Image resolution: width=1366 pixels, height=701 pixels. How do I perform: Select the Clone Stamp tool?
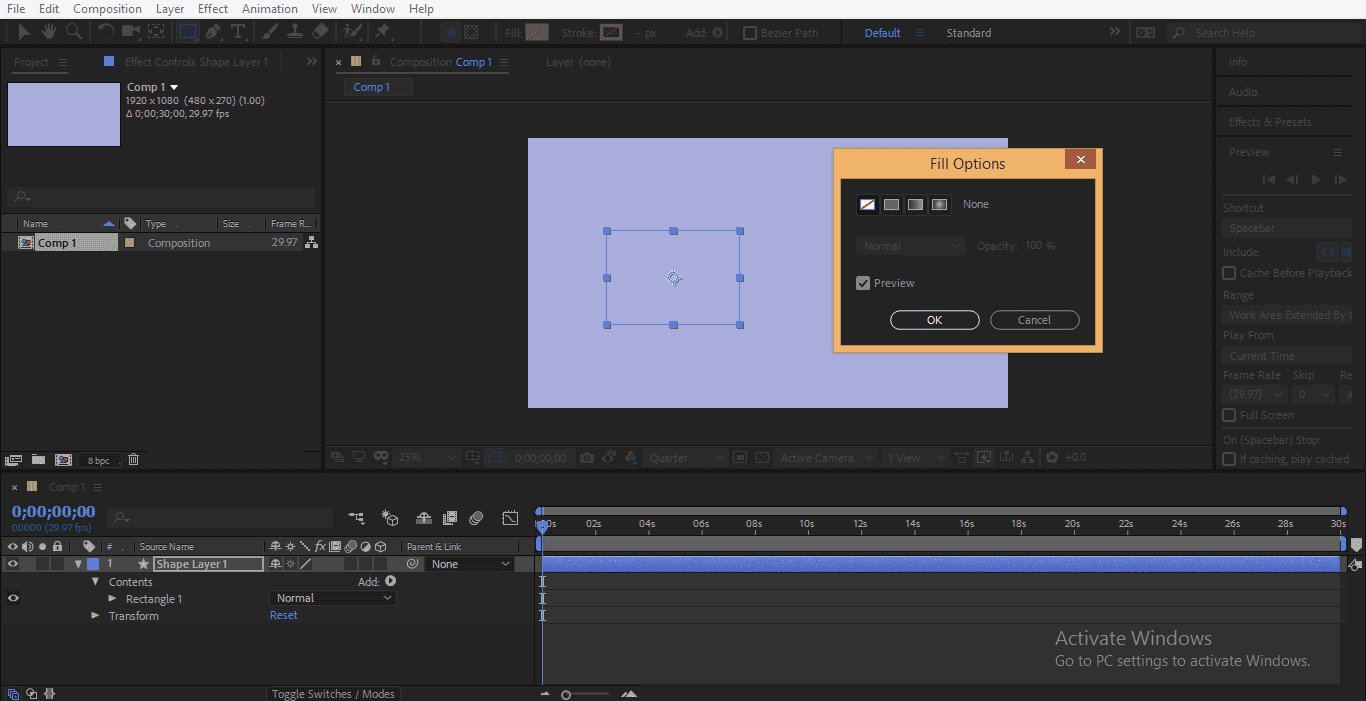click(294, 31)
